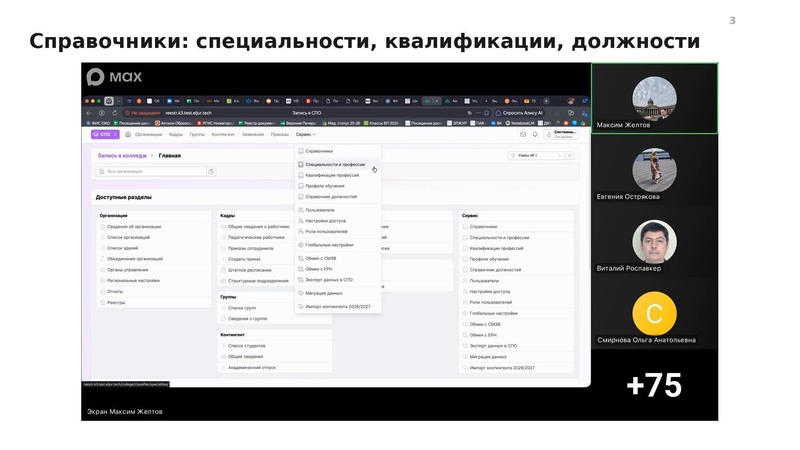Viewport: 800px width, 450px height.
Task: Open Список организаций link
Action: coord(129,237)
